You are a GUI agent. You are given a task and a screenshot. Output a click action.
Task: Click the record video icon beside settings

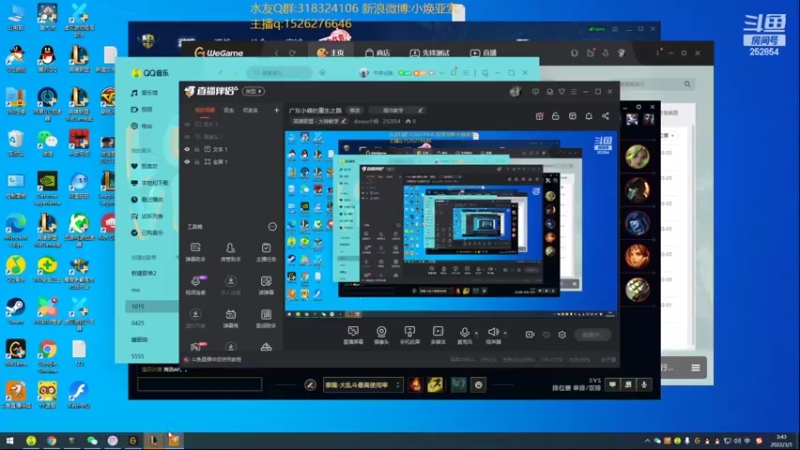coord(530,335)
